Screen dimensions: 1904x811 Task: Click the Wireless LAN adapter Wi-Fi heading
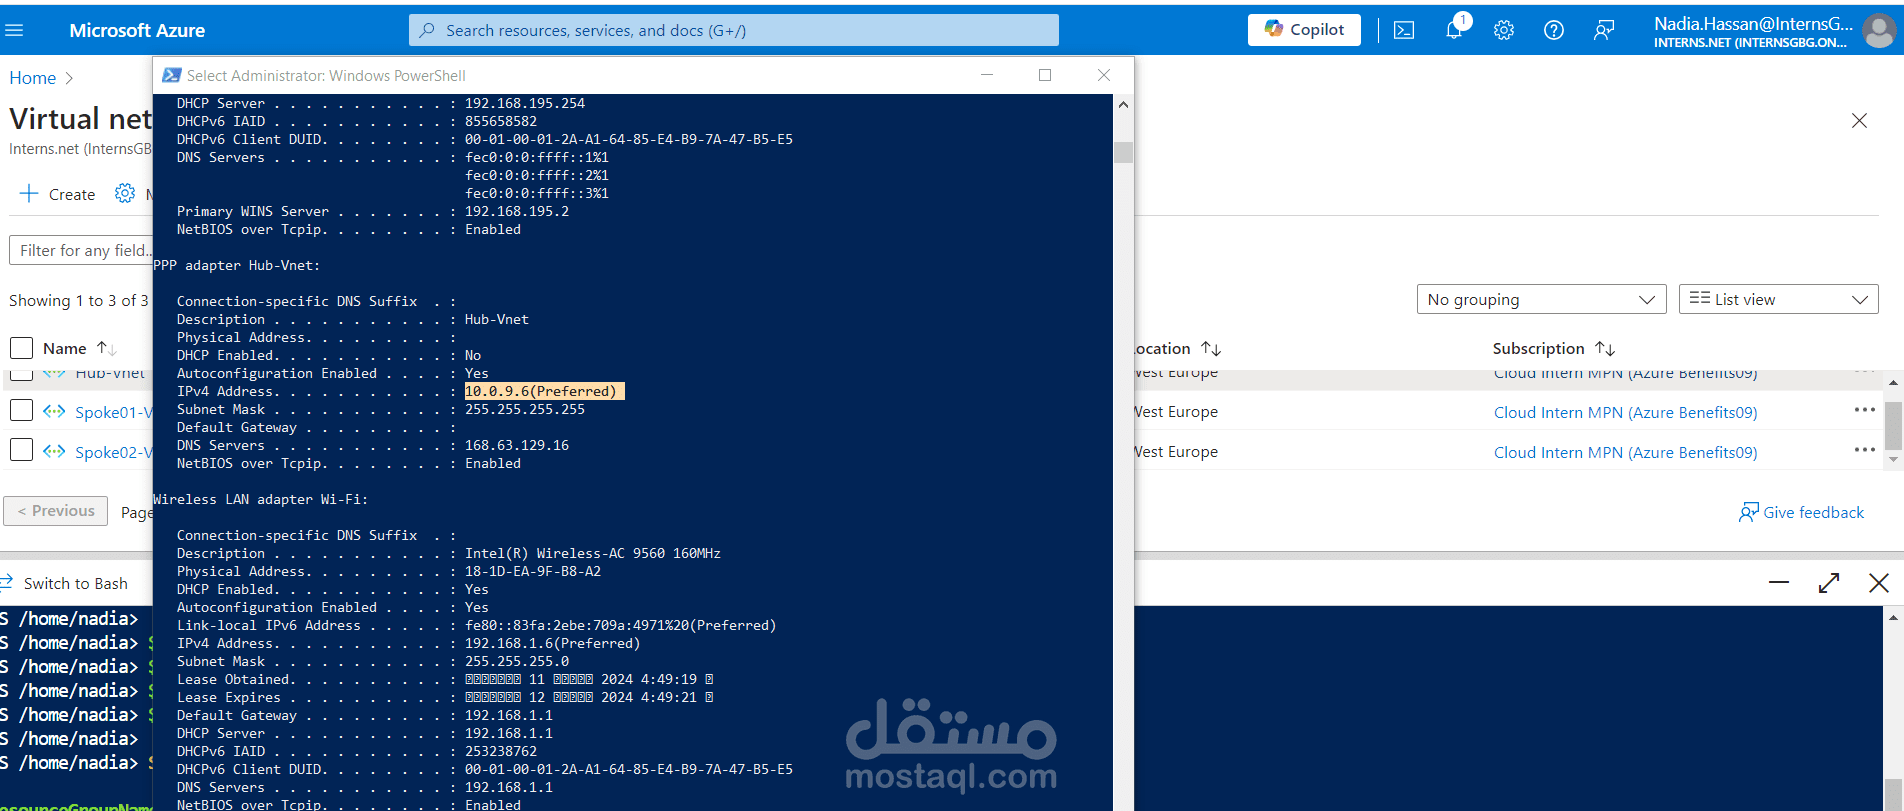click(260, 499)
